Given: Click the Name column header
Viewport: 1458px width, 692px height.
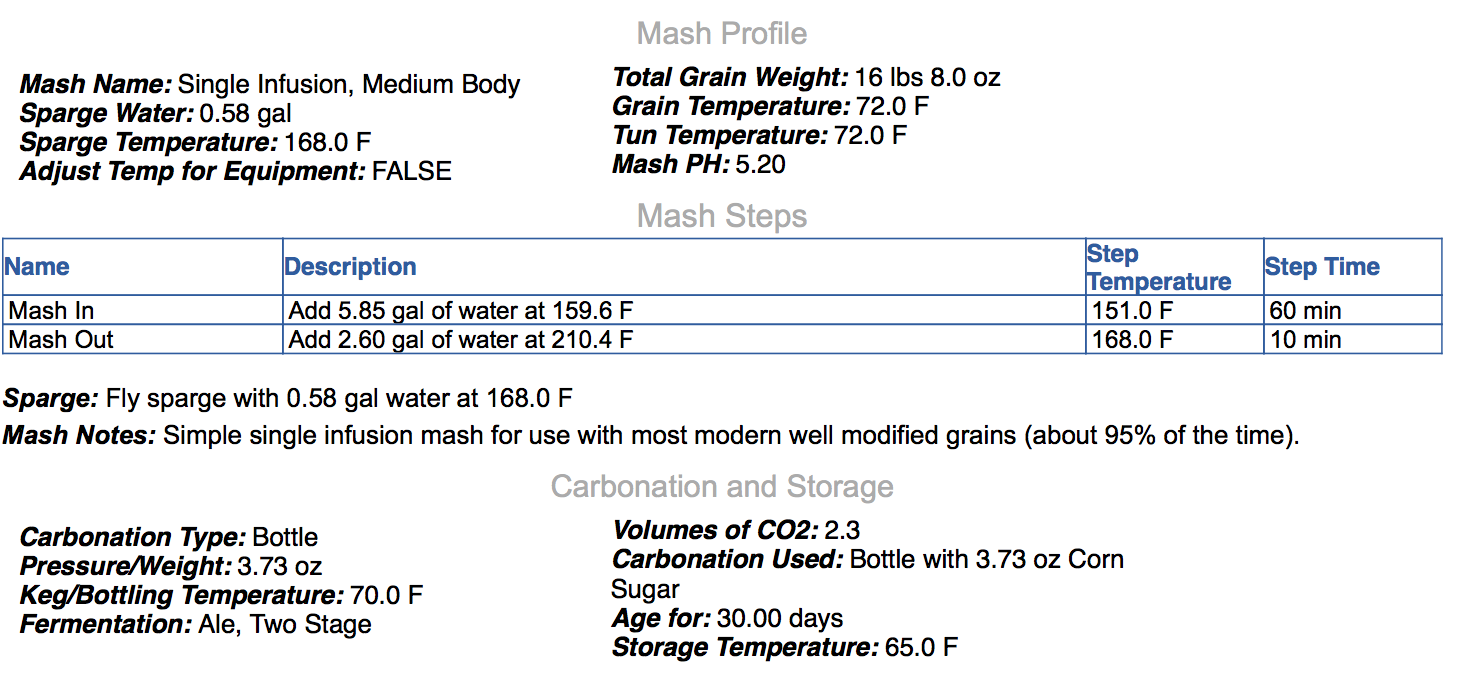Looking at the screenshot, I should pos(37,267).
